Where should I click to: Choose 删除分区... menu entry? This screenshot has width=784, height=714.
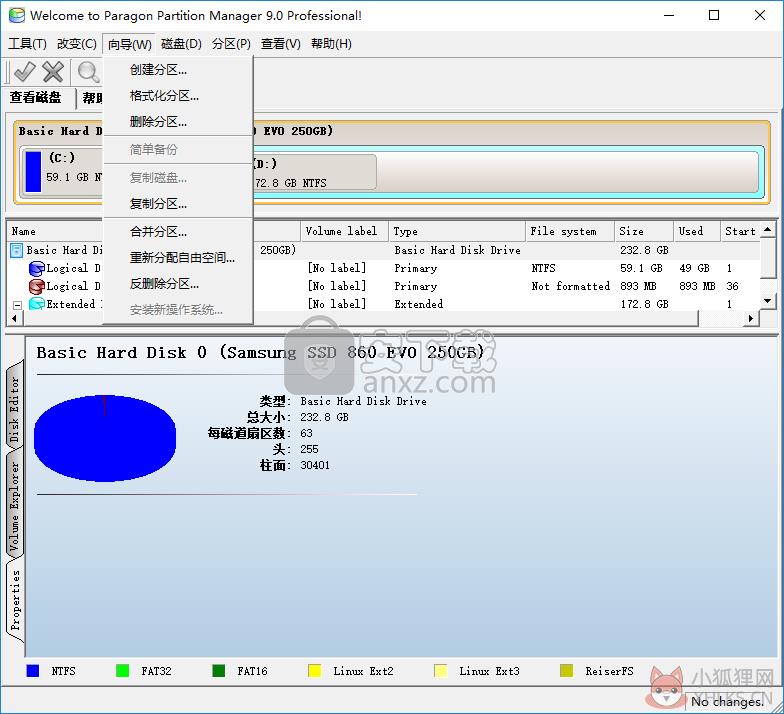pos(178,122)
